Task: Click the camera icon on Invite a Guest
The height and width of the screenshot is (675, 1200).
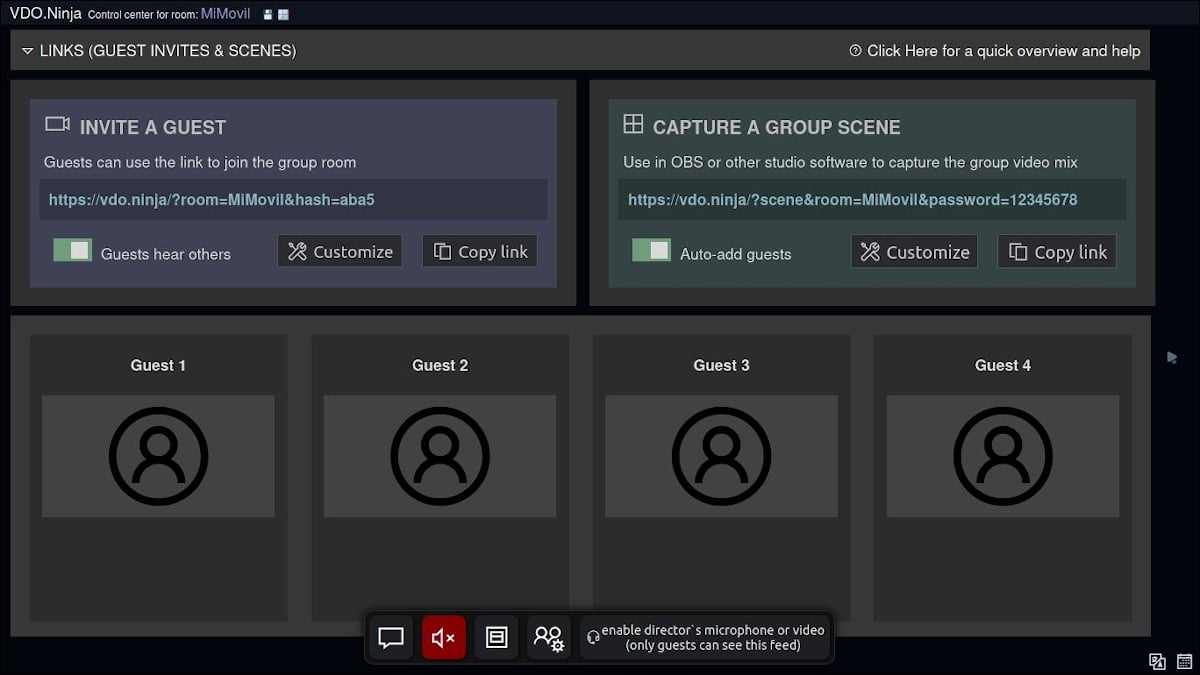Action: [x=56, y=124]
